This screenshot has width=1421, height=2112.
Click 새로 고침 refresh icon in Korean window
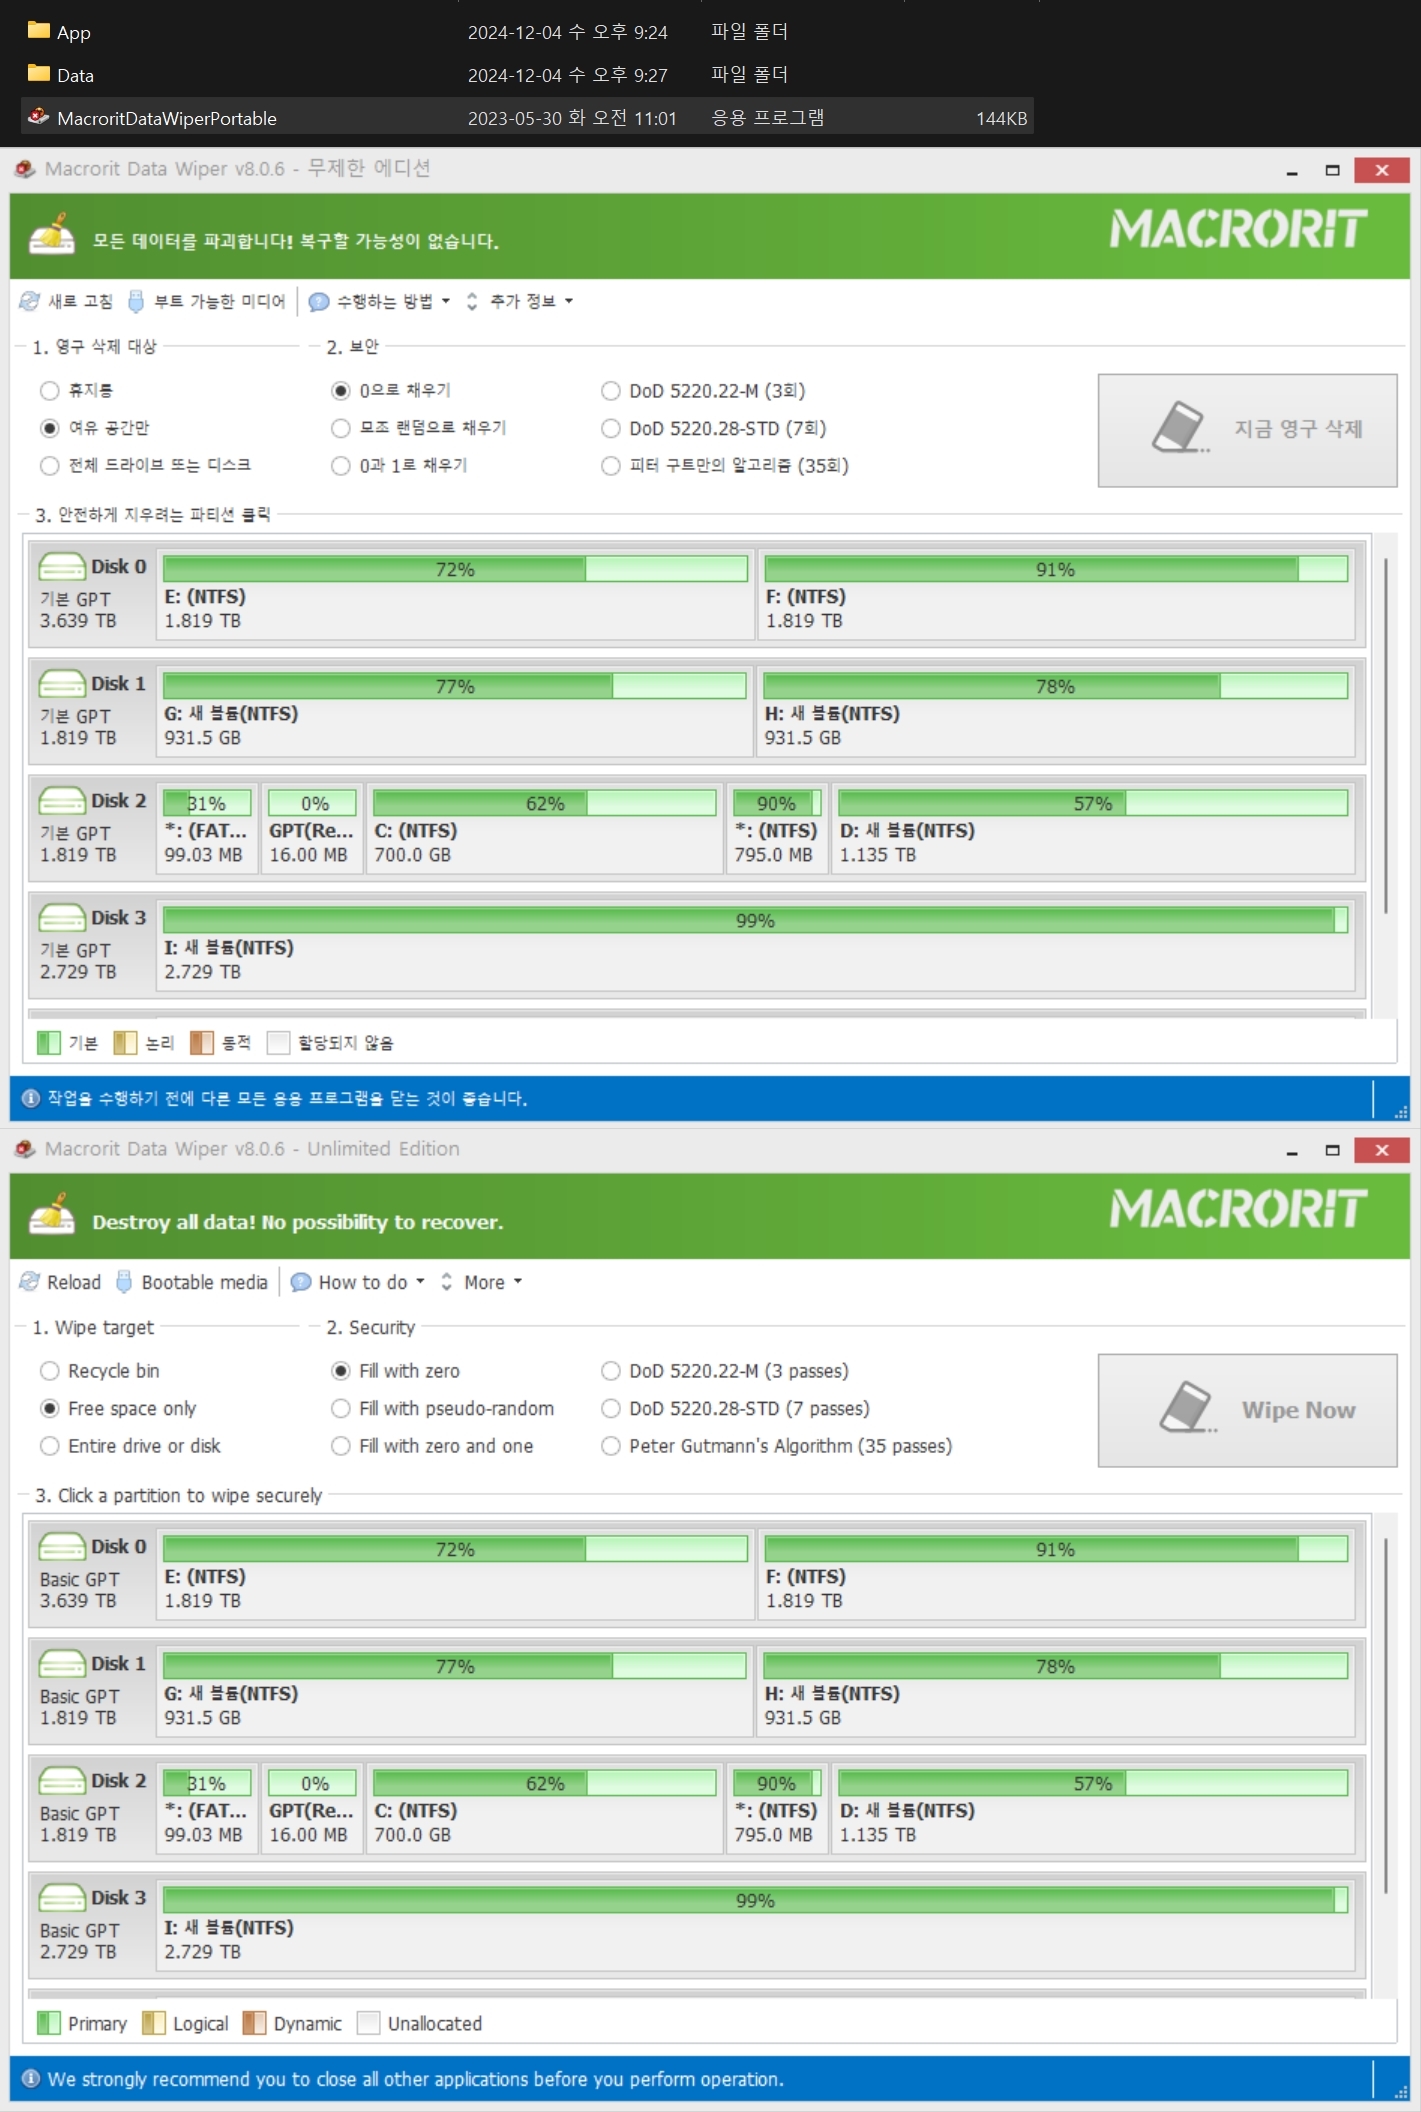[30, 301]
